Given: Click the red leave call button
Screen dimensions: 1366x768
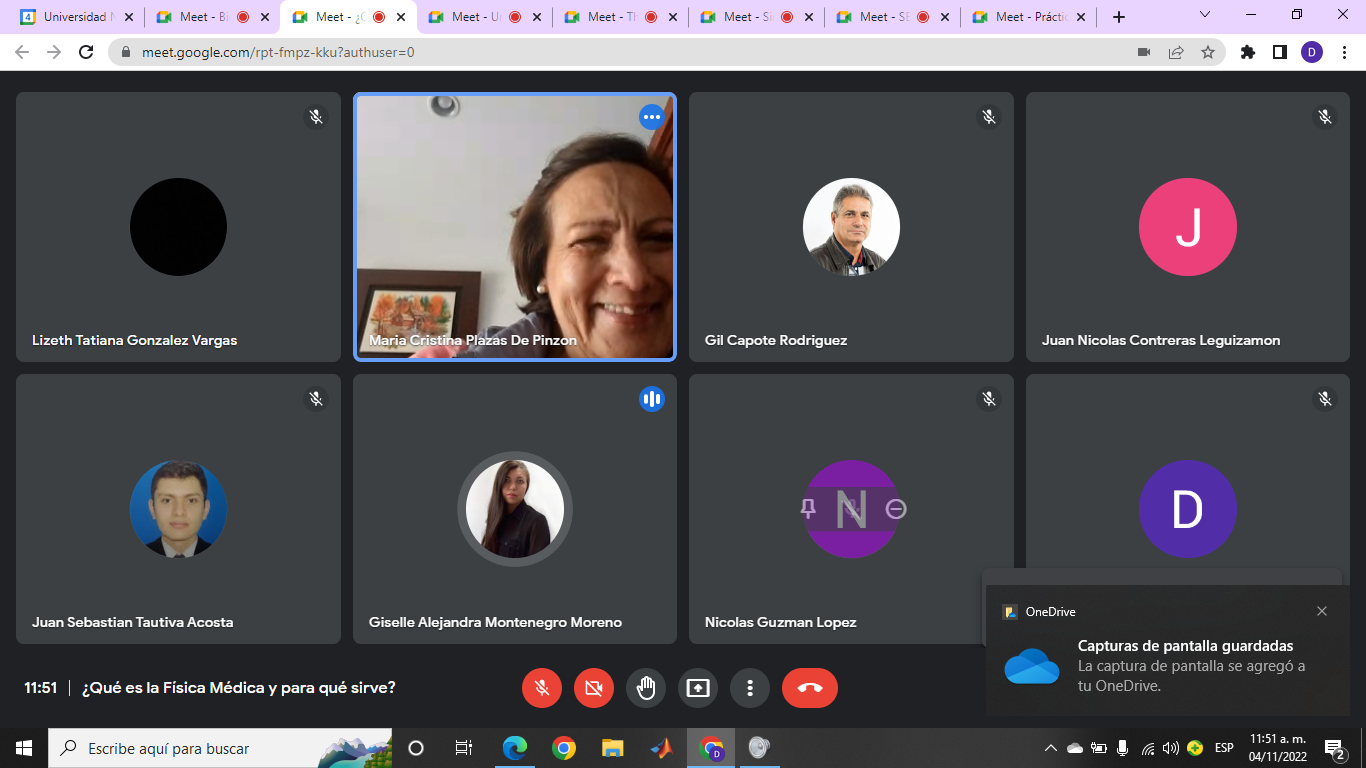Looking at the screenshot, I should point(809,688).
